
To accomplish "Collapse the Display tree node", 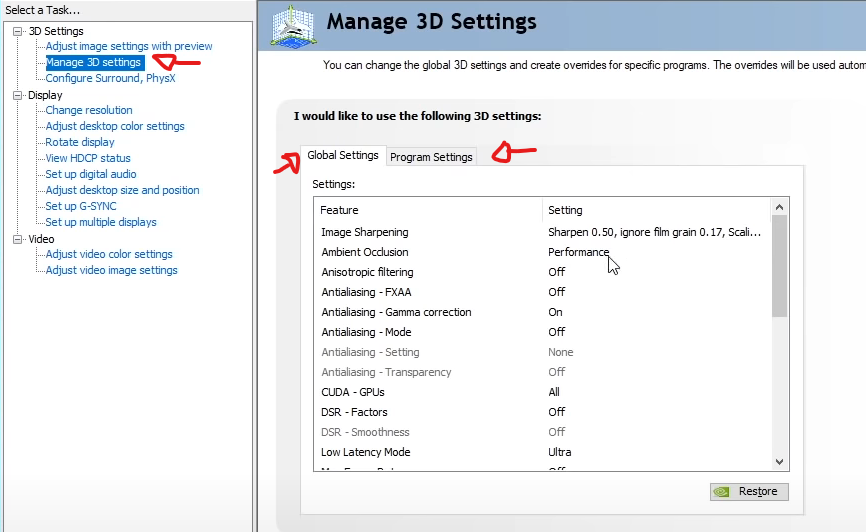I will click(x=18, y=95).
